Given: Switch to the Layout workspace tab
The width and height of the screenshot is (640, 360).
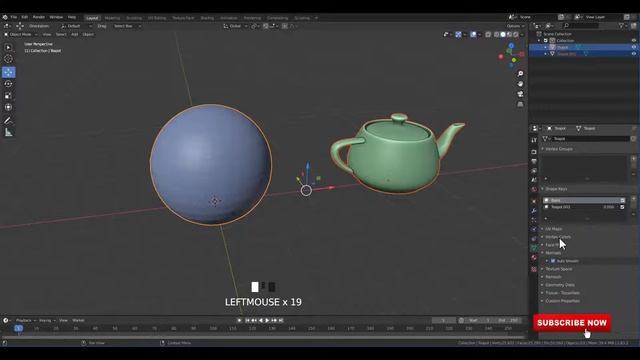Looking at the screenshot, I should click(92, 18).
